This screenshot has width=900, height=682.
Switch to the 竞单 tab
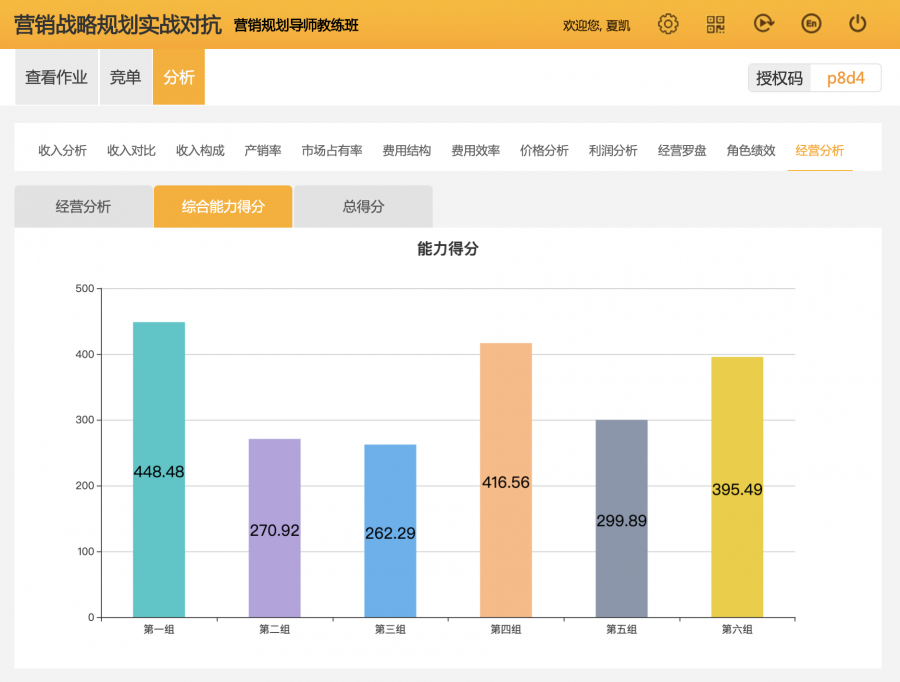tap(126, 77)
